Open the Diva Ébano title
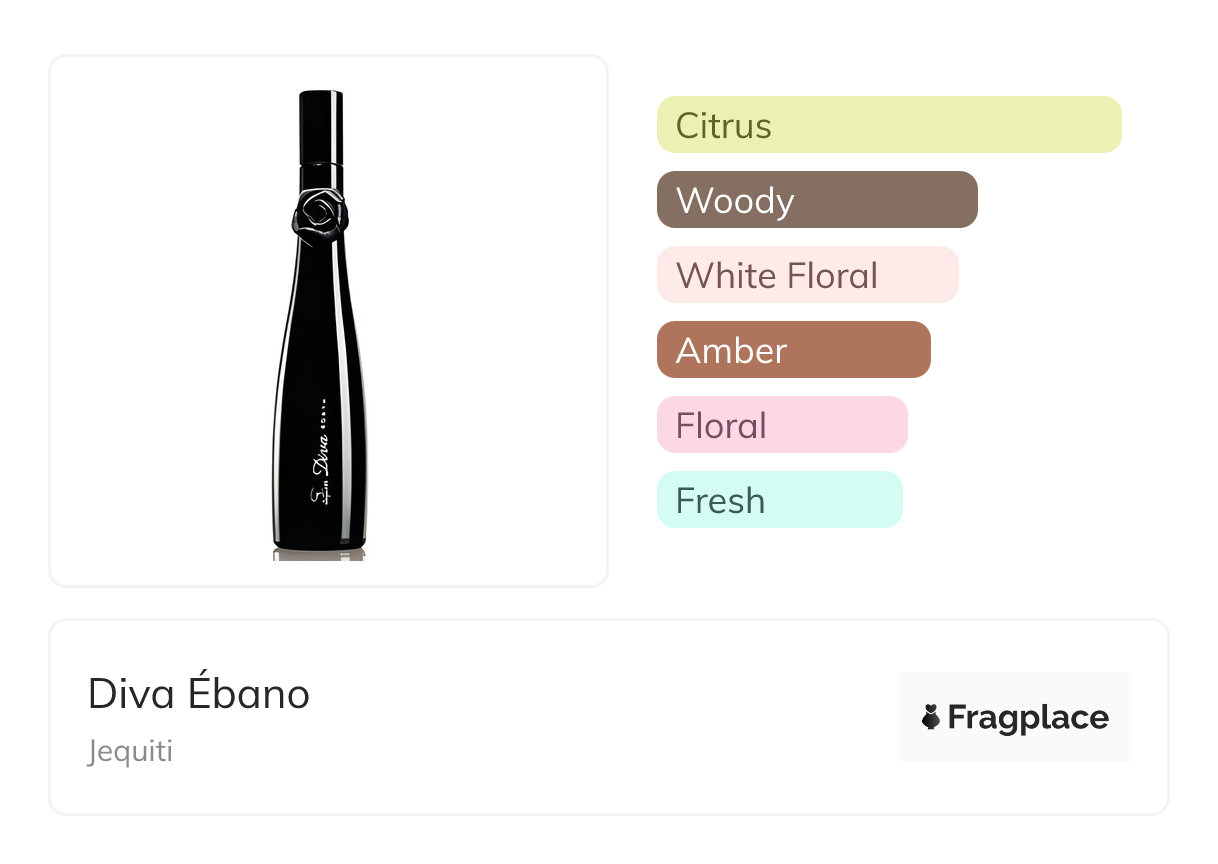Image resolution: width=1218 pixels, height=864 pixels. (199, 694)
